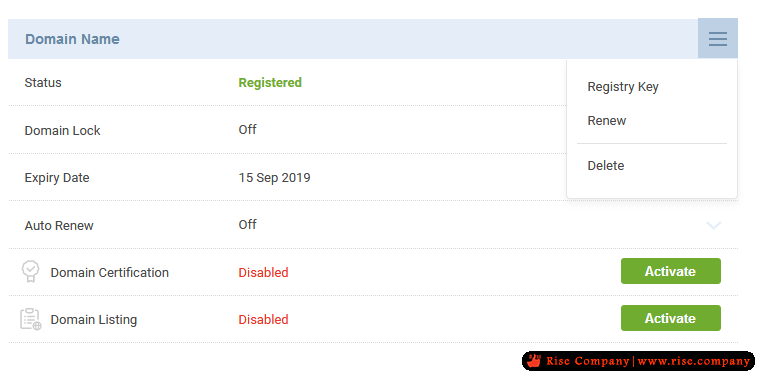
Task: Click the Domain Listing clipboard globe icon
Action: tap(31, 319)
